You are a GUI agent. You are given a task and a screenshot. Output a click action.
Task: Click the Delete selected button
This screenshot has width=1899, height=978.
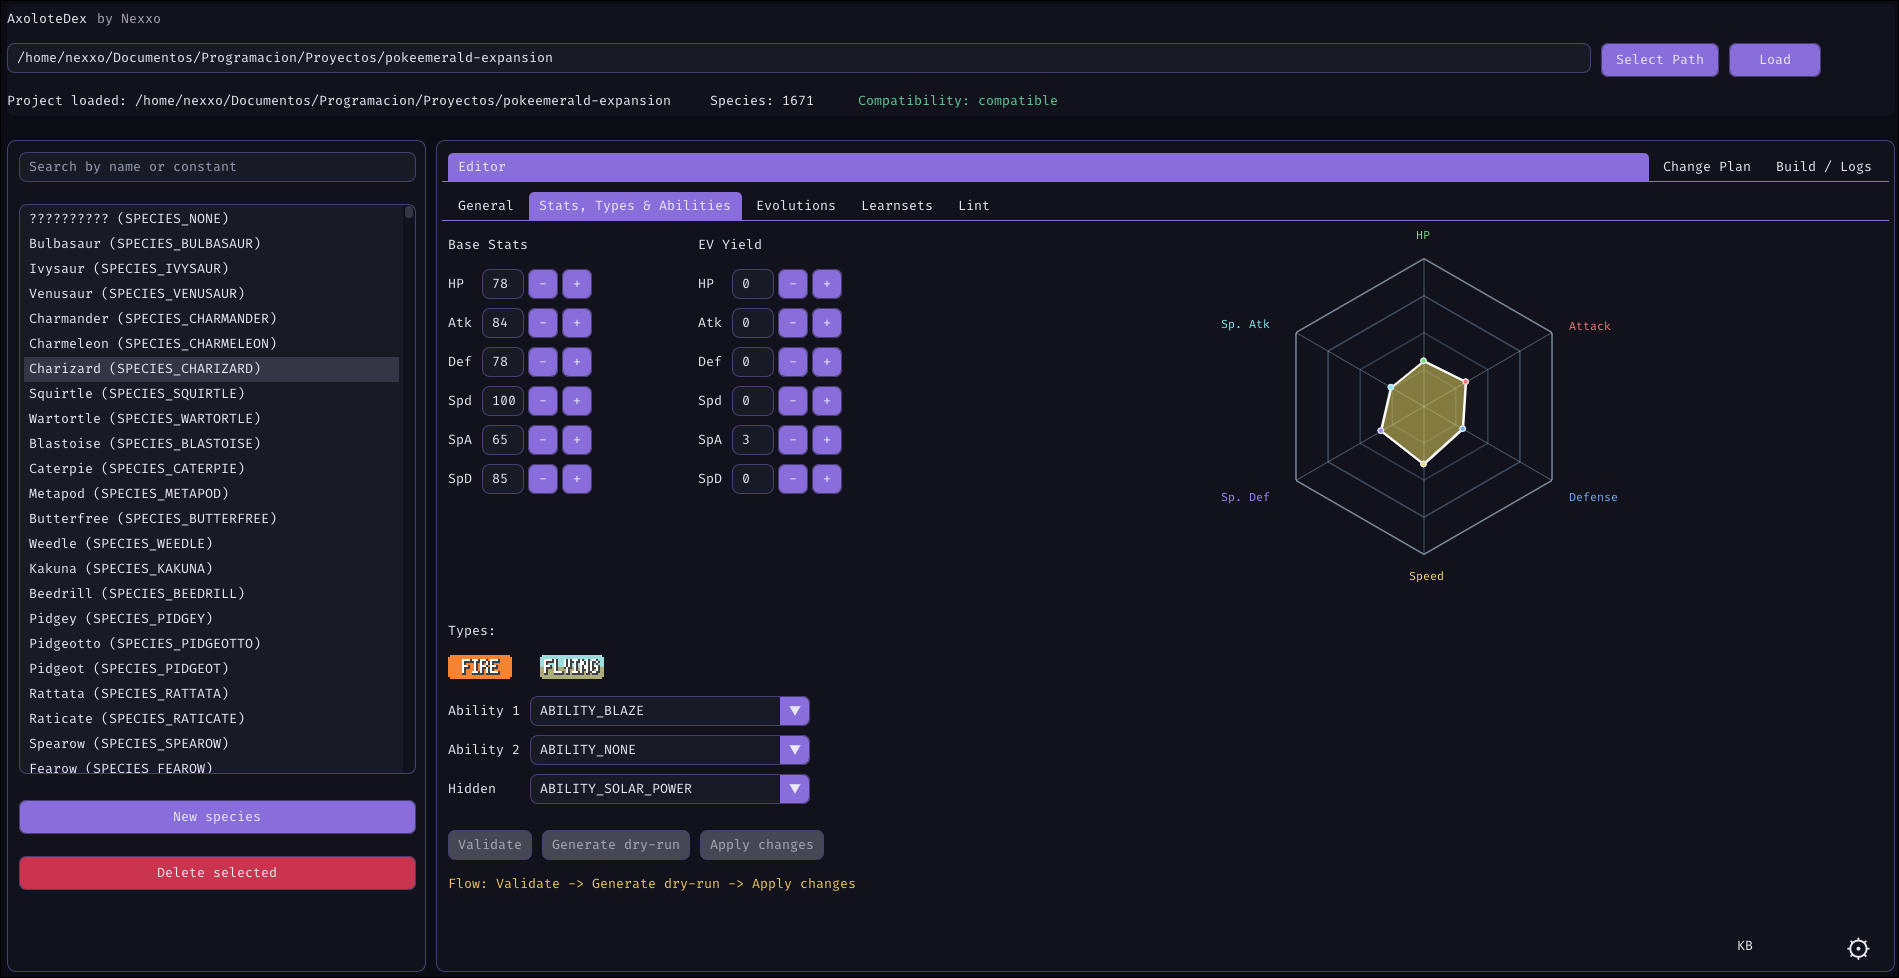click(217, 873)
